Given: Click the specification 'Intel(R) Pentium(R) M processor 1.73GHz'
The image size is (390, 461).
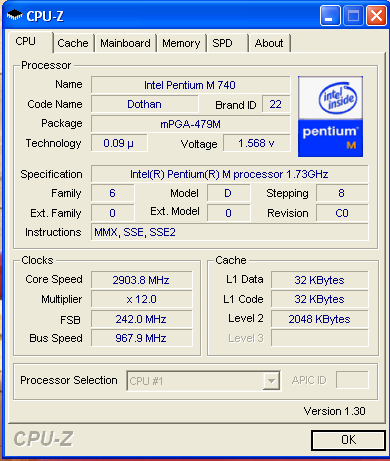Looking at the screenshot, I should pos(229,174).
